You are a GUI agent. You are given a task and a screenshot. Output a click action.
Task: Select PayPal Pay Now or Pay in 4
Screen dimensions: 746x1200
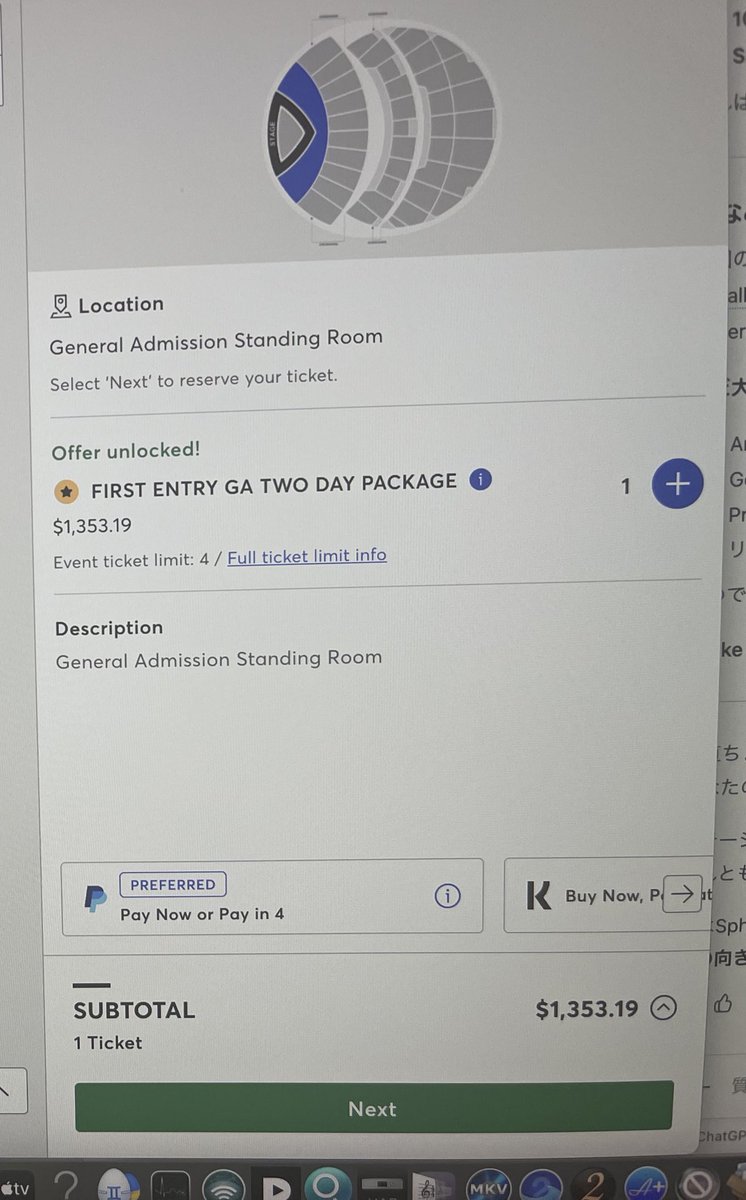pyautogui.click(x=272, y=897)
